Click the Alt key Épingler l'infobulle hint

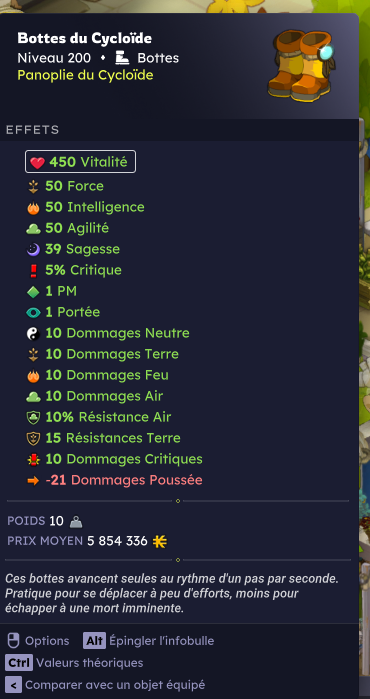pos(148,641)
